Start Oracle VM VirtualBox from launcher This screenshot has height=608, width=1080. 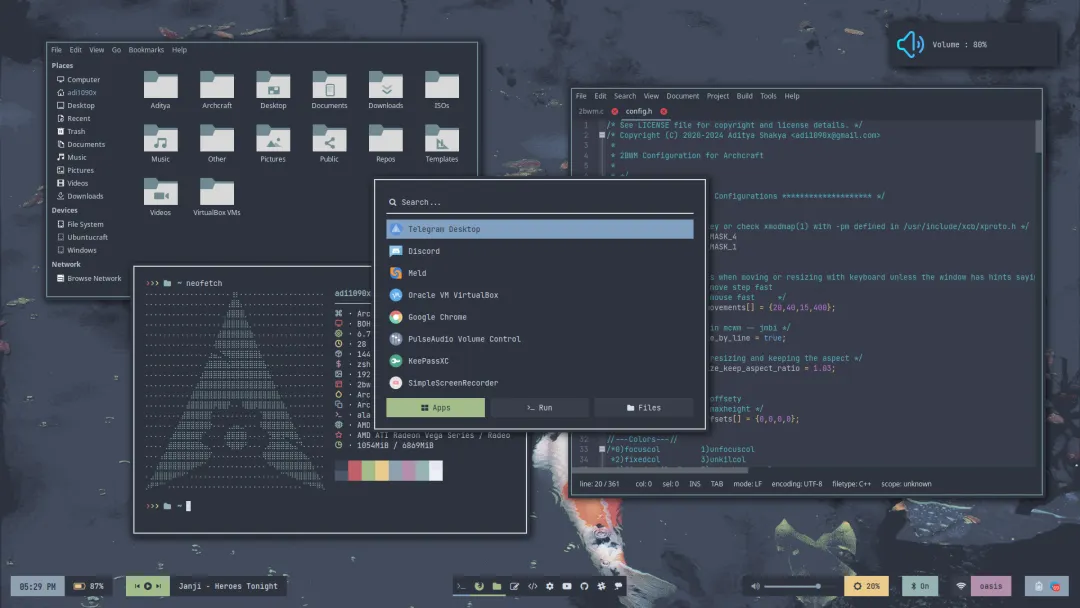click(539, 295)
